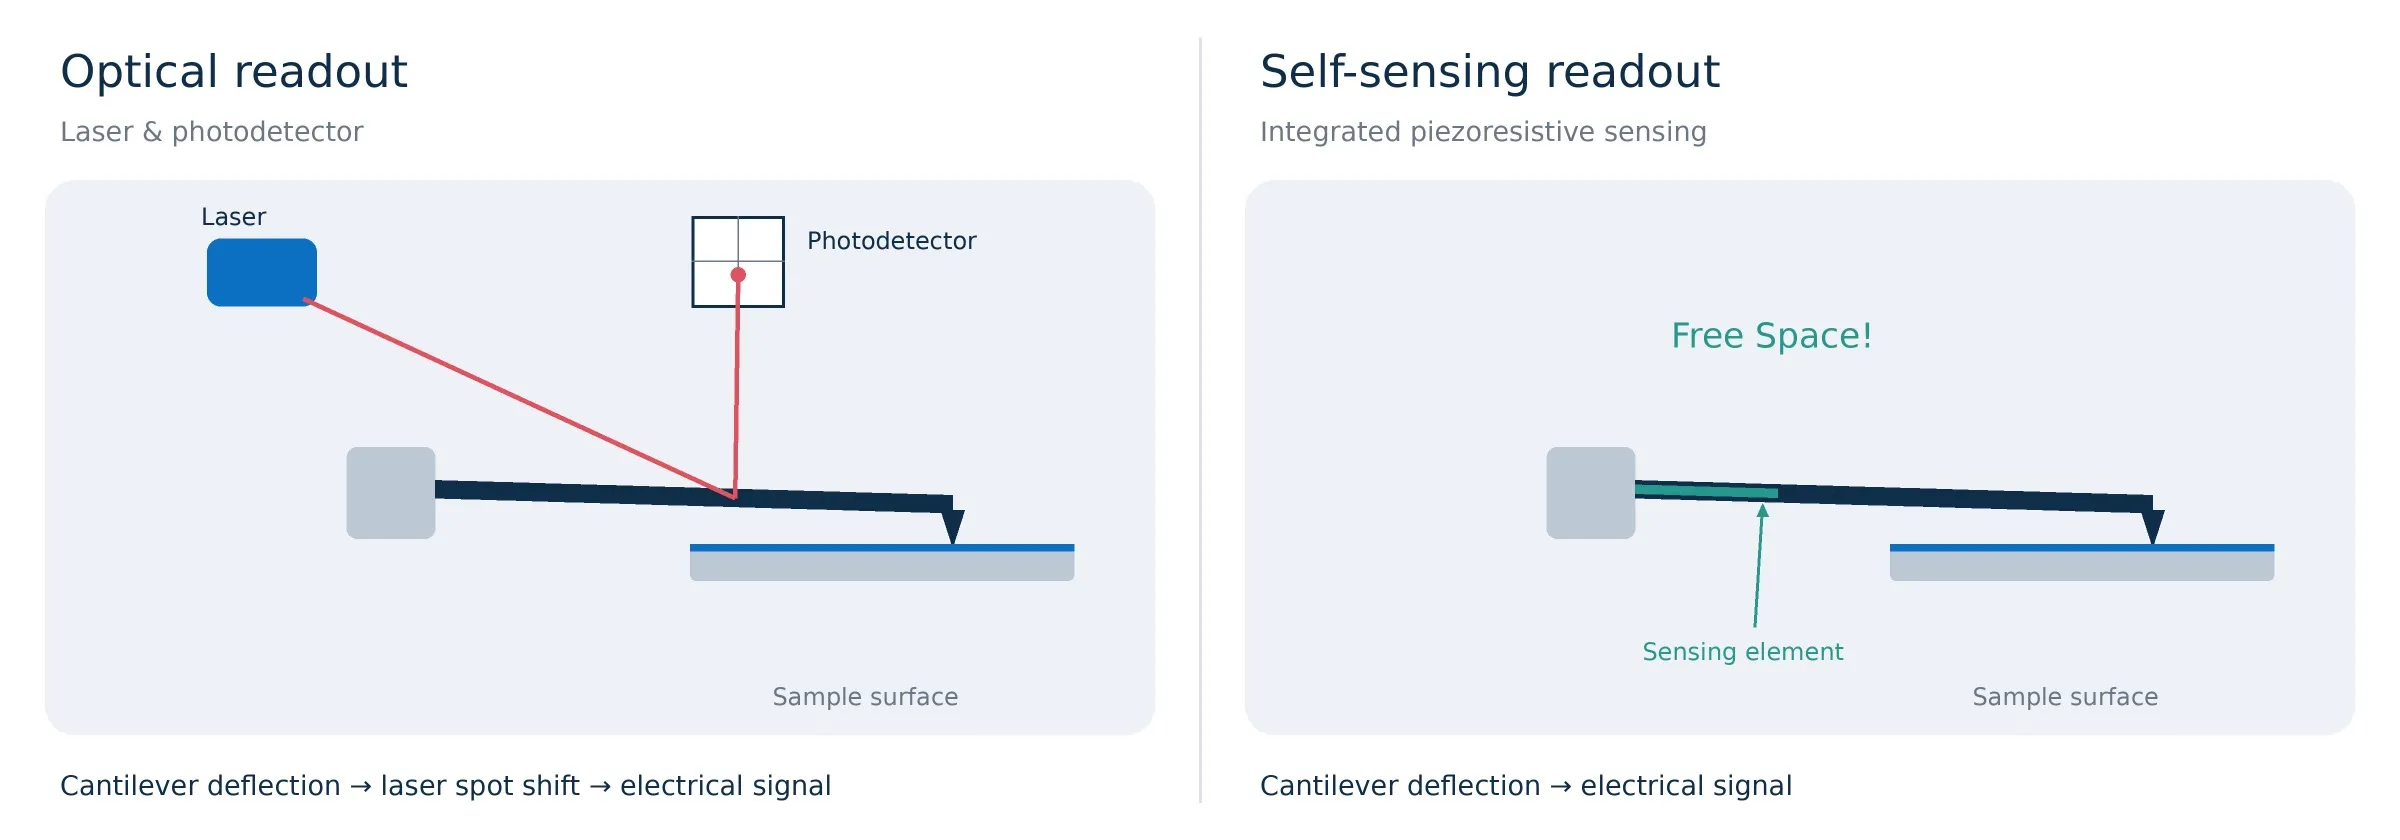This screenshot has width=2400, height=840.
Task: Click the Optical readout heading
Action: click(x=234, y=72)
